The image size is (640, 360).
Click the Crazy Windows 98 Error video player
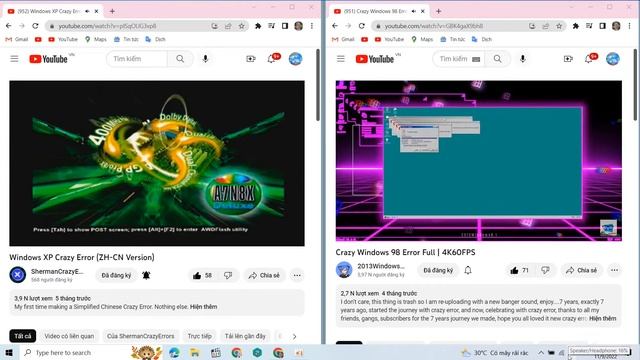click(x=479, y=160)
